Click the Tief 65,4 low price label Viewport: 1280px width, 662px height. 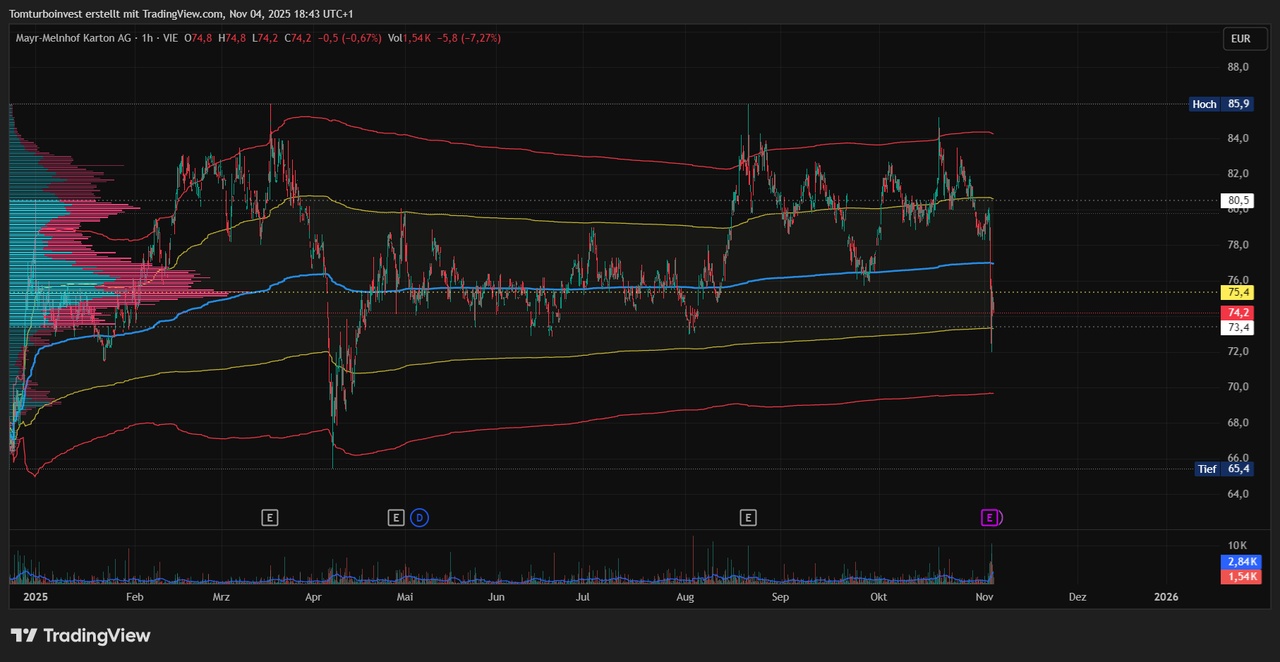1224,469
